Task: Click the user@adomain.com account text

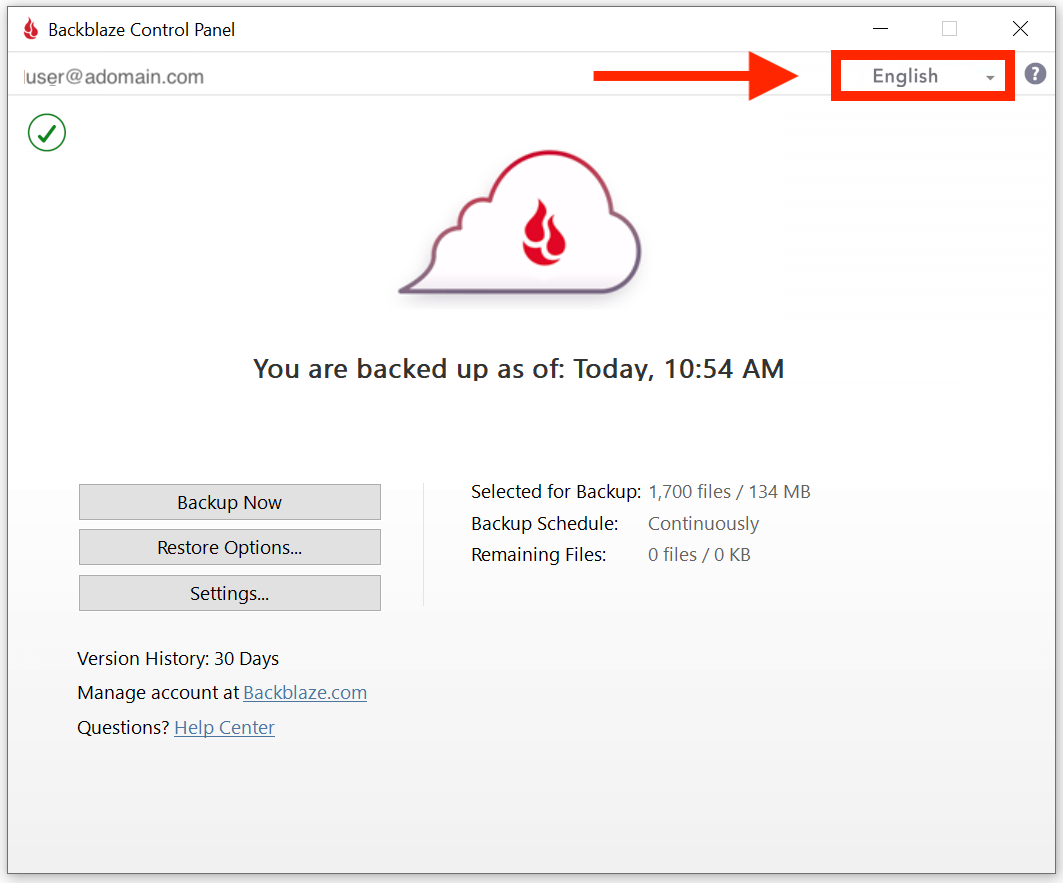Action: 114,77
